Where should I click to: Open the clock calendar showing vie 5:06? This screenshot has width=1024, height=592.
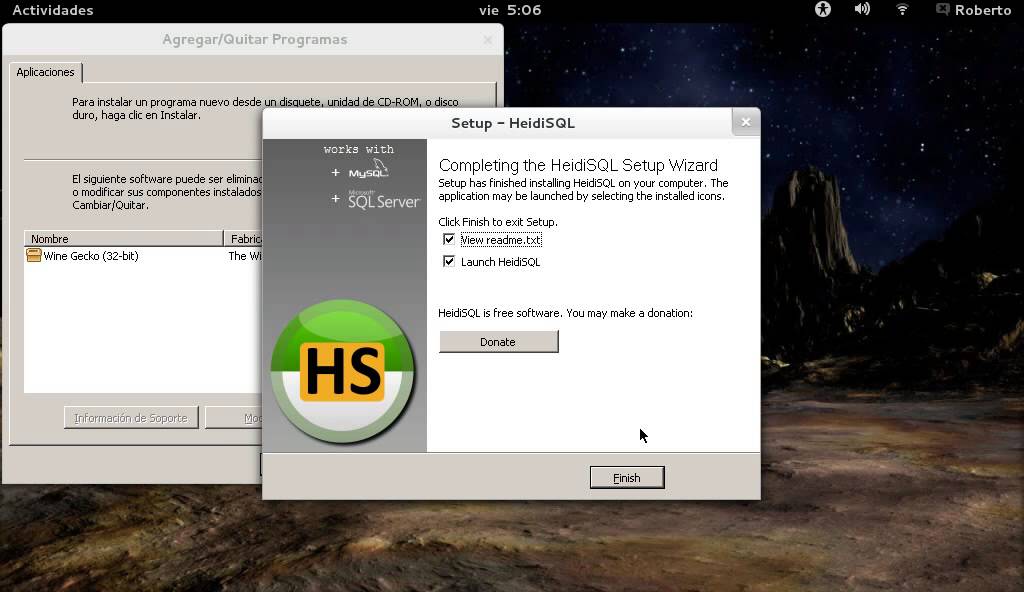[510, 10]
